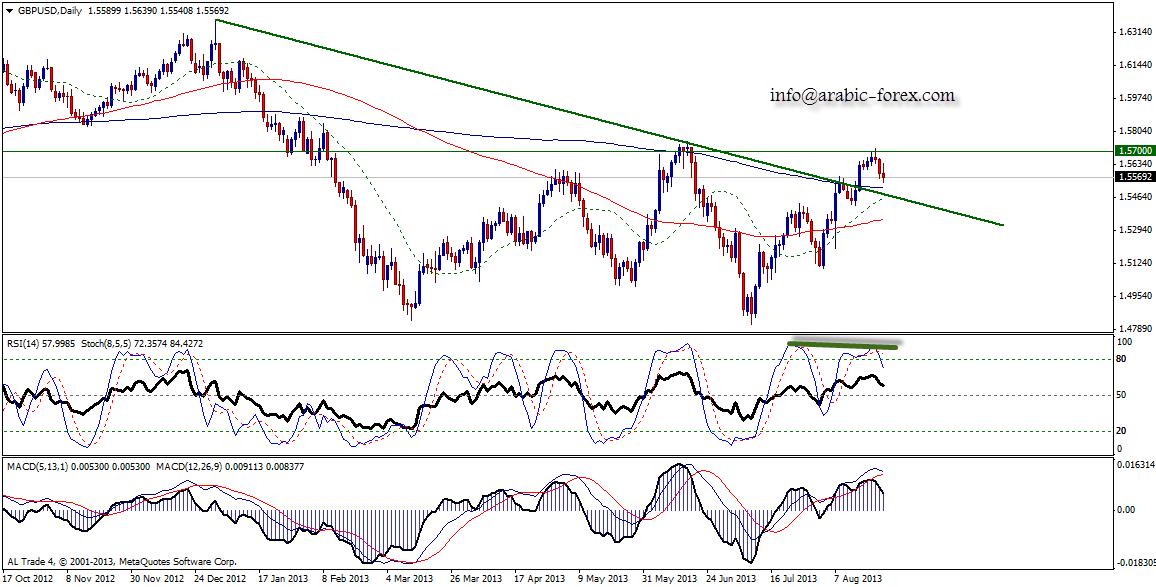This screenshot has width=1156, height=587.
Task: Click the 50 level on oscillator scale
Action: (x=1123, y=396)
